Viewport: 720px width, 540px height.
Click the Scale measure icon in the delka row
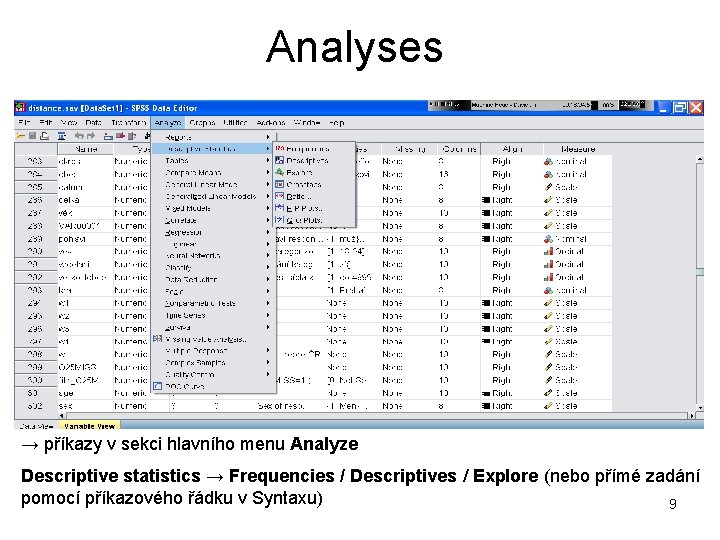tap(548, 200)
